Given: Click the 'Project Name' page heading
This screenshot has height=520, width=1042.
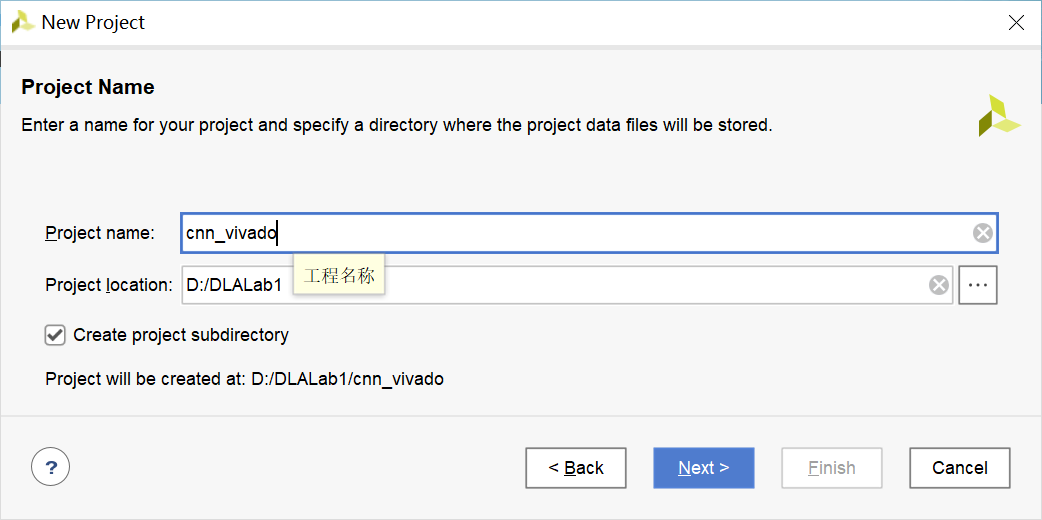Looking at the screenshot, I should 88,87.
